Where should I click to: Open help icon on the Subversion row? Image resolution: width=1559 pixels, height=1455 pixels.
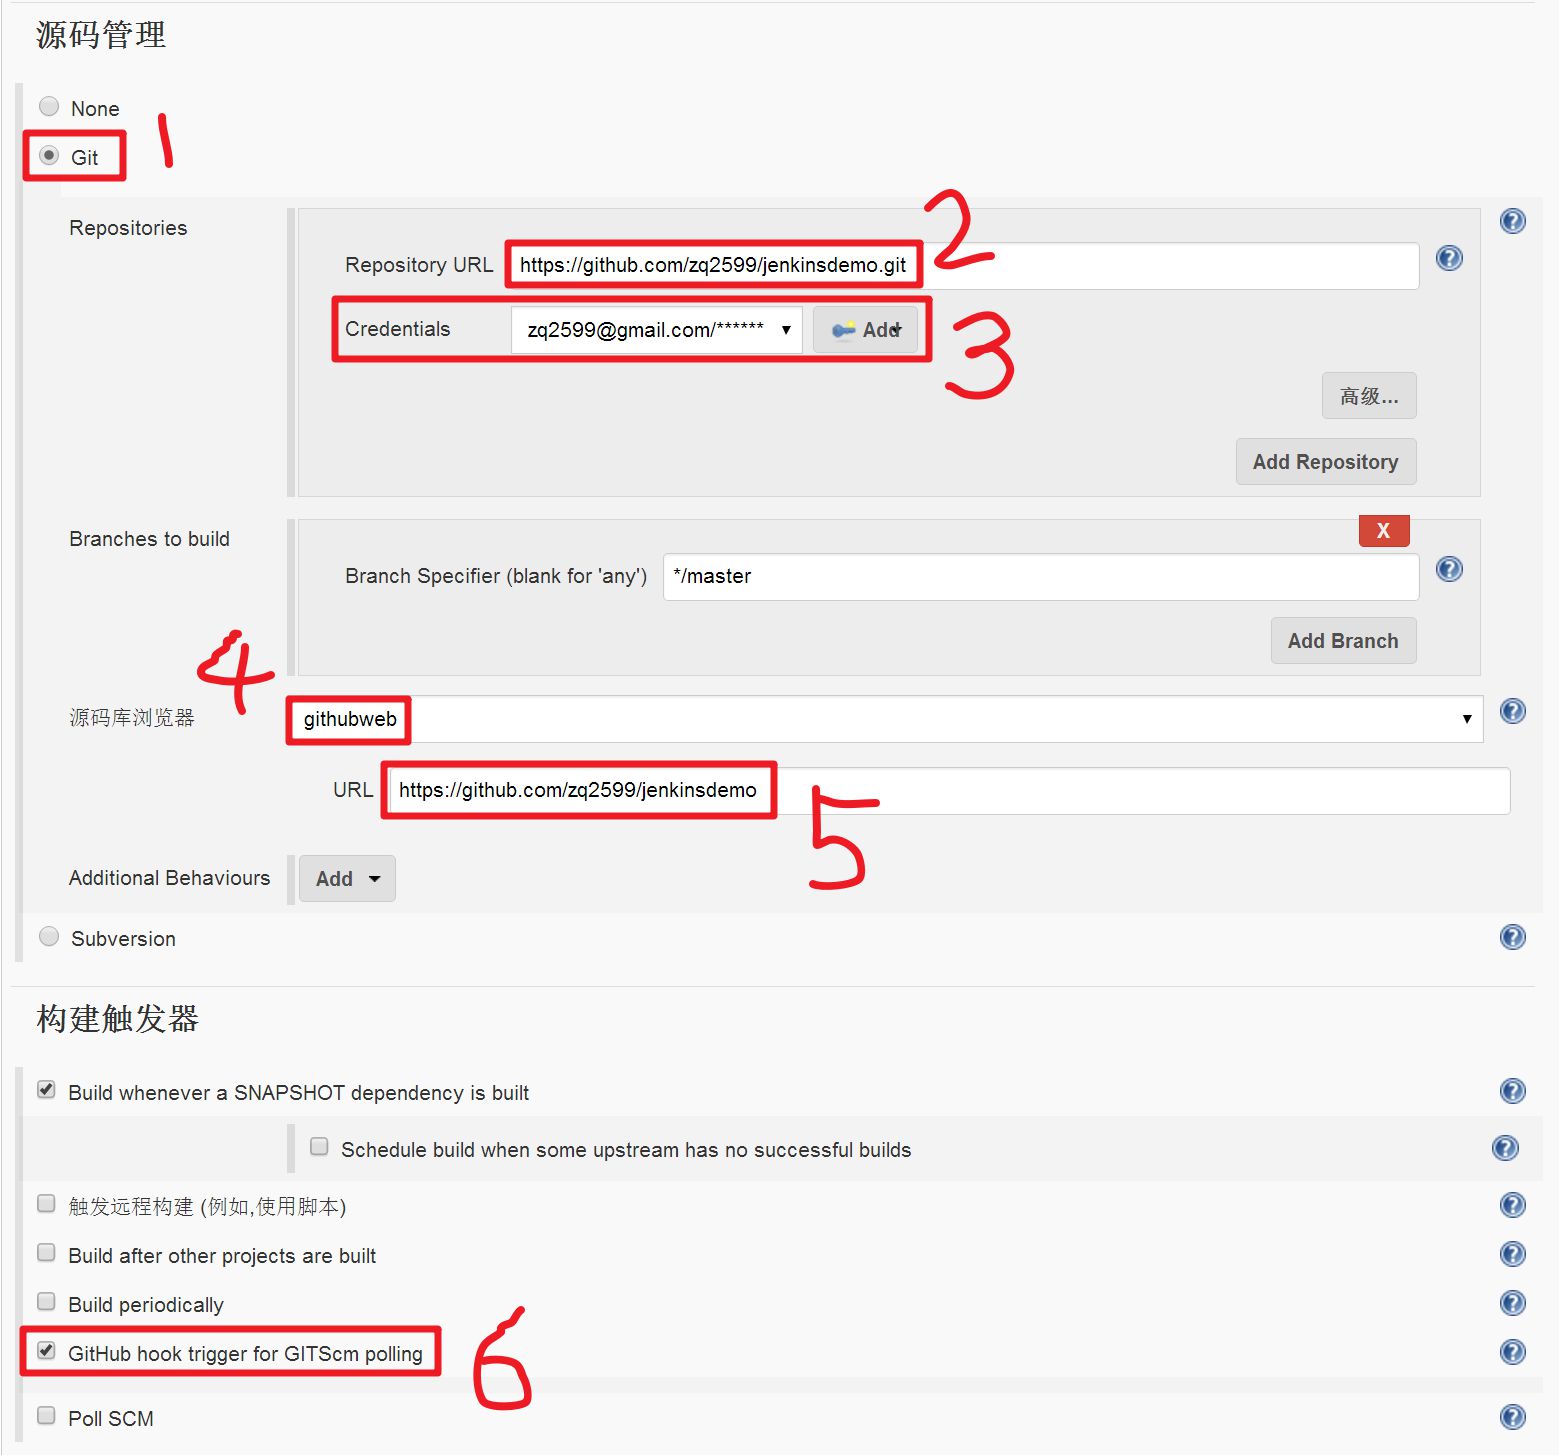tap(1512, 937)
